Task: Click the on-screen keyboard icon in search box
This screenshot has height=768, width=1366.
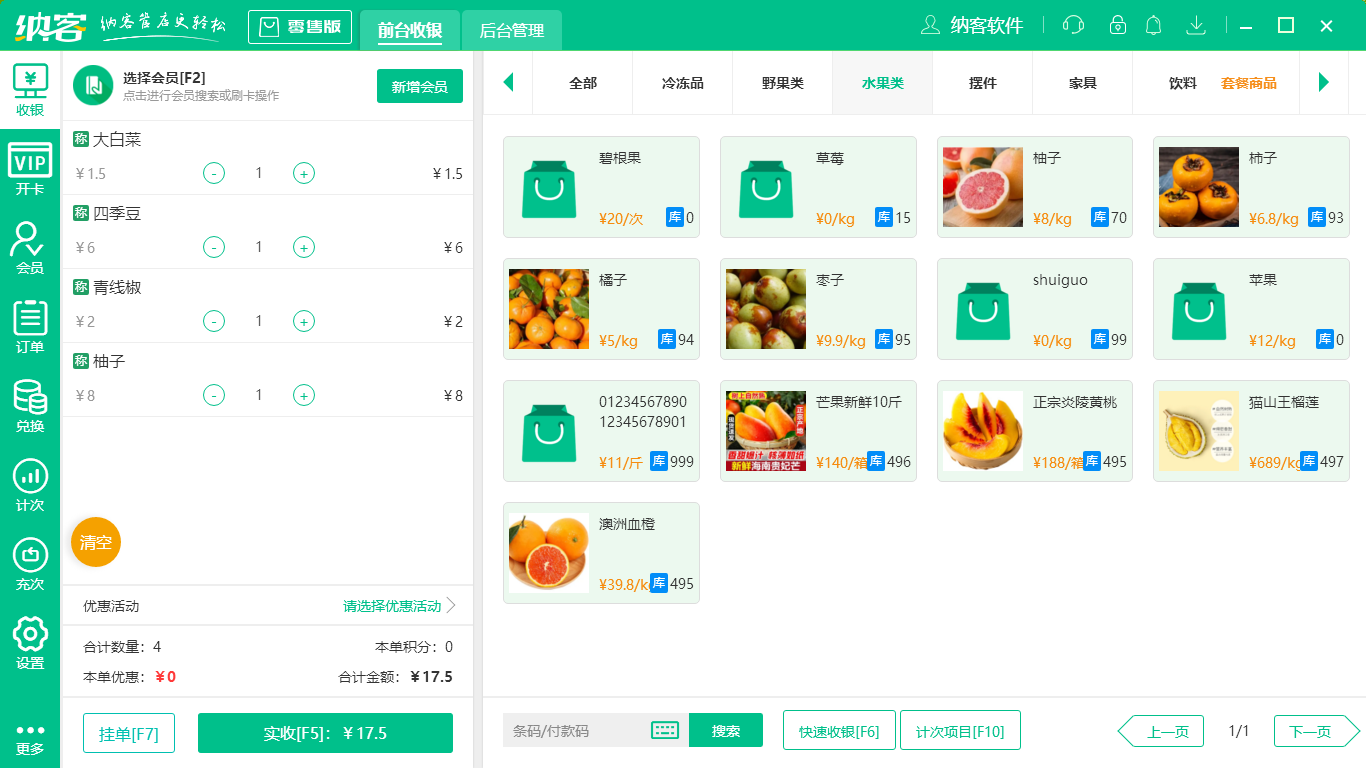Action: pyautogui.click(x=665, y=730)
